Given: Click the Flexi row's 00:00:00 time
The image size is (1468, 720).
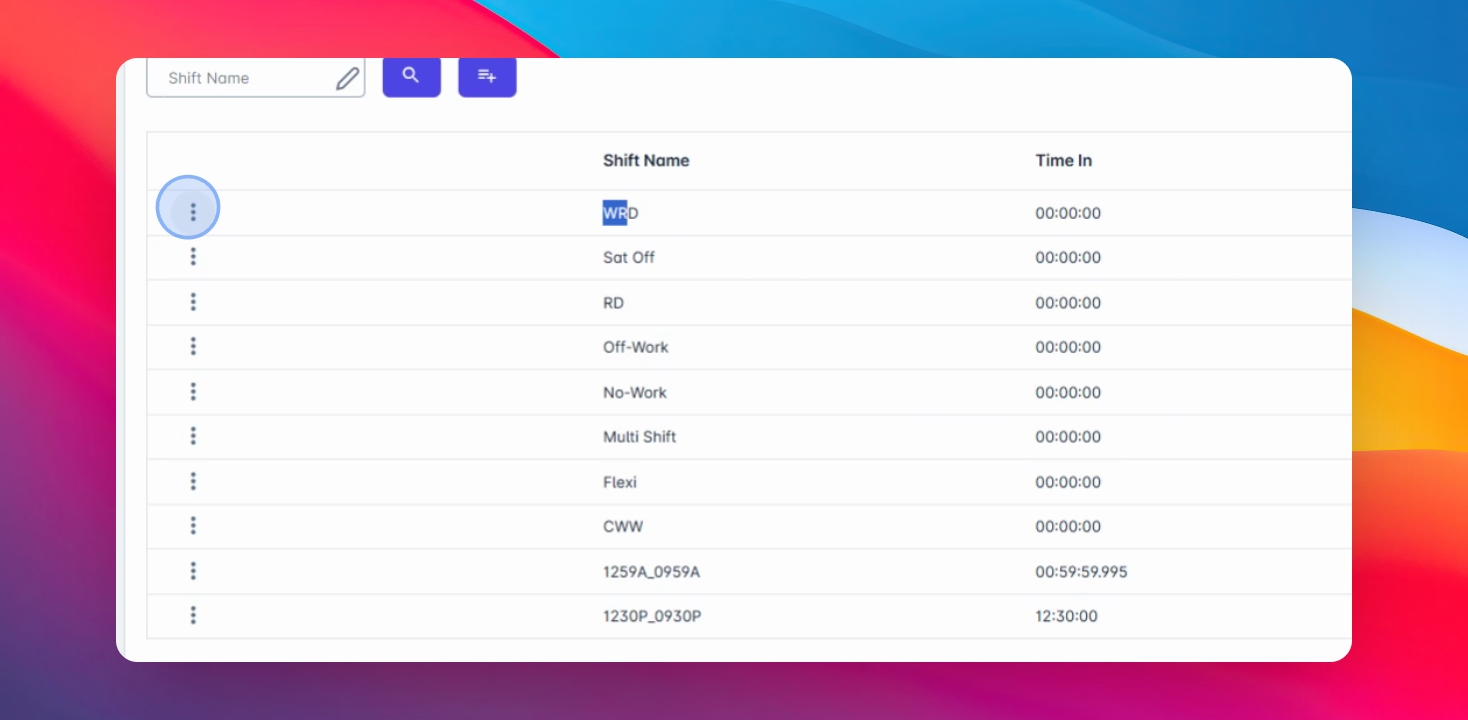Looking at the screenshot, I should pyautogui.click(x=1068, y=482).
